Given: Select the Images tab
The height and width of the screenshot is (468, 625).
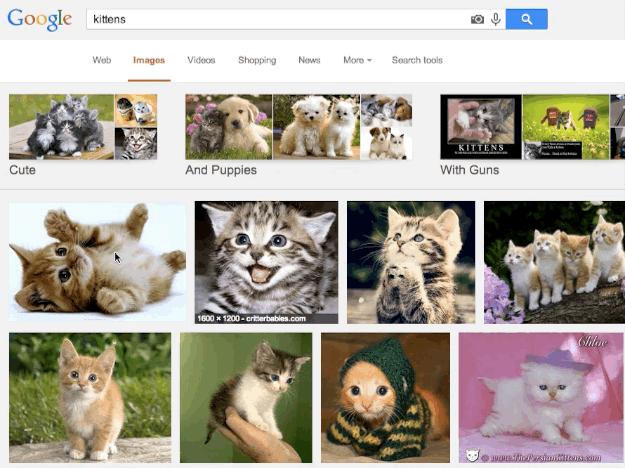Looking at the screenshot, I should [x=149, y=60].
